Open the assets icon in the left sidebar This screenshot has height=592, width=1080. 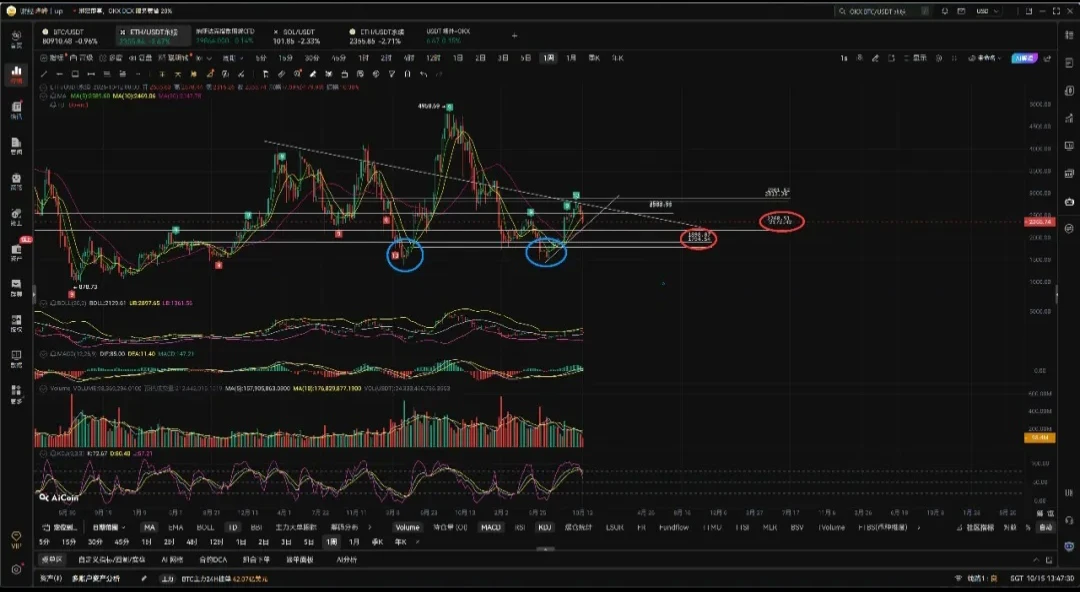coord(17,252)
